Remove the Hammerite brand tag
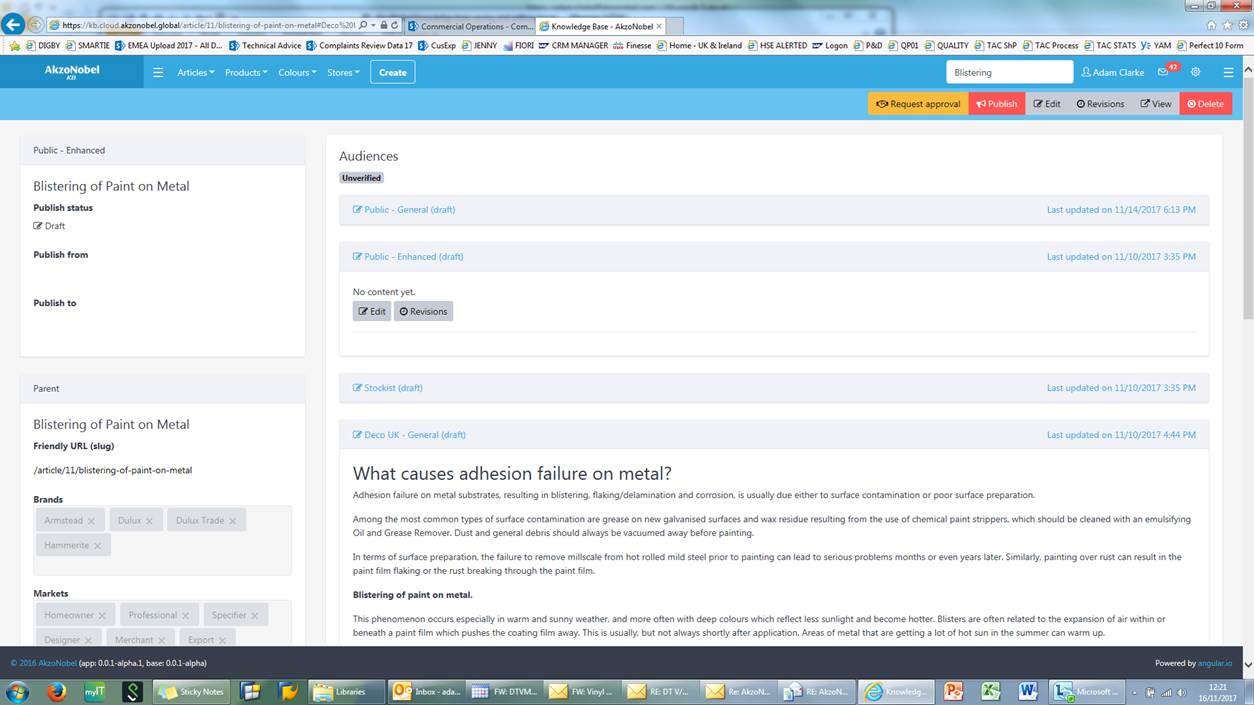 [x=97, y=545]
